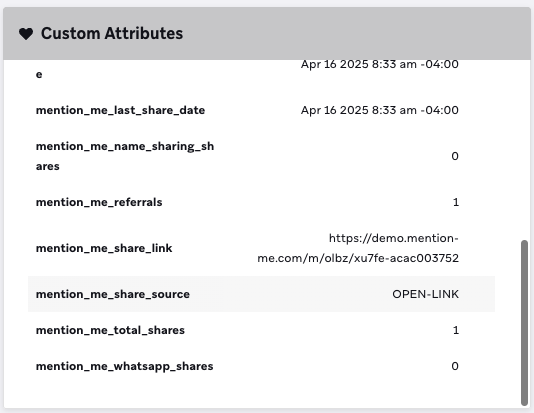Select the highlighted mention_me_share_source row
534x413 pixels.
coord(261,294)
